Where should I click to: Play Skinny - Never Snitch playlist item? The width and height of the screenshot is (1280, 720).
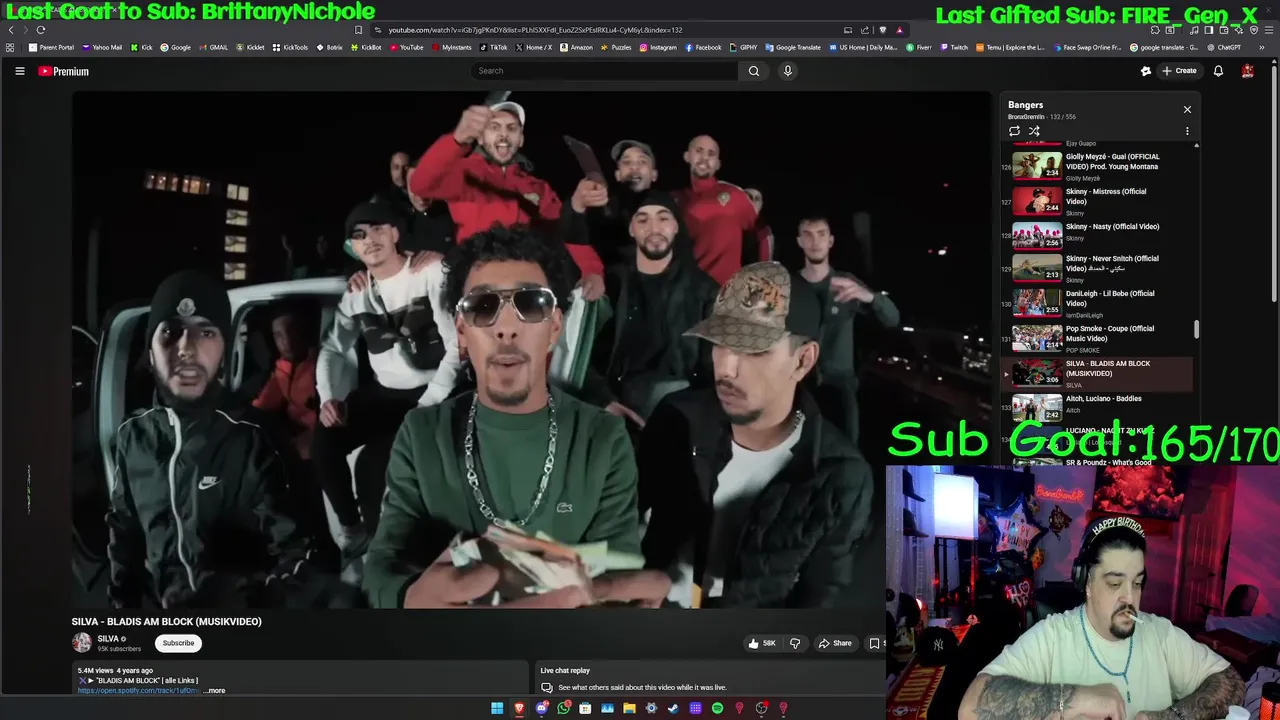[1097, 270]
